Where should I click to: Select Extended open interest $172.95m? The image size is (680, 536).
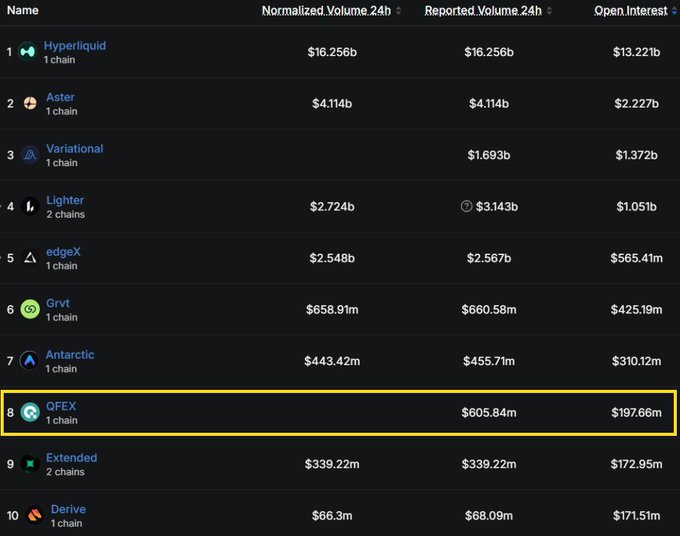[x=636, y=464]
